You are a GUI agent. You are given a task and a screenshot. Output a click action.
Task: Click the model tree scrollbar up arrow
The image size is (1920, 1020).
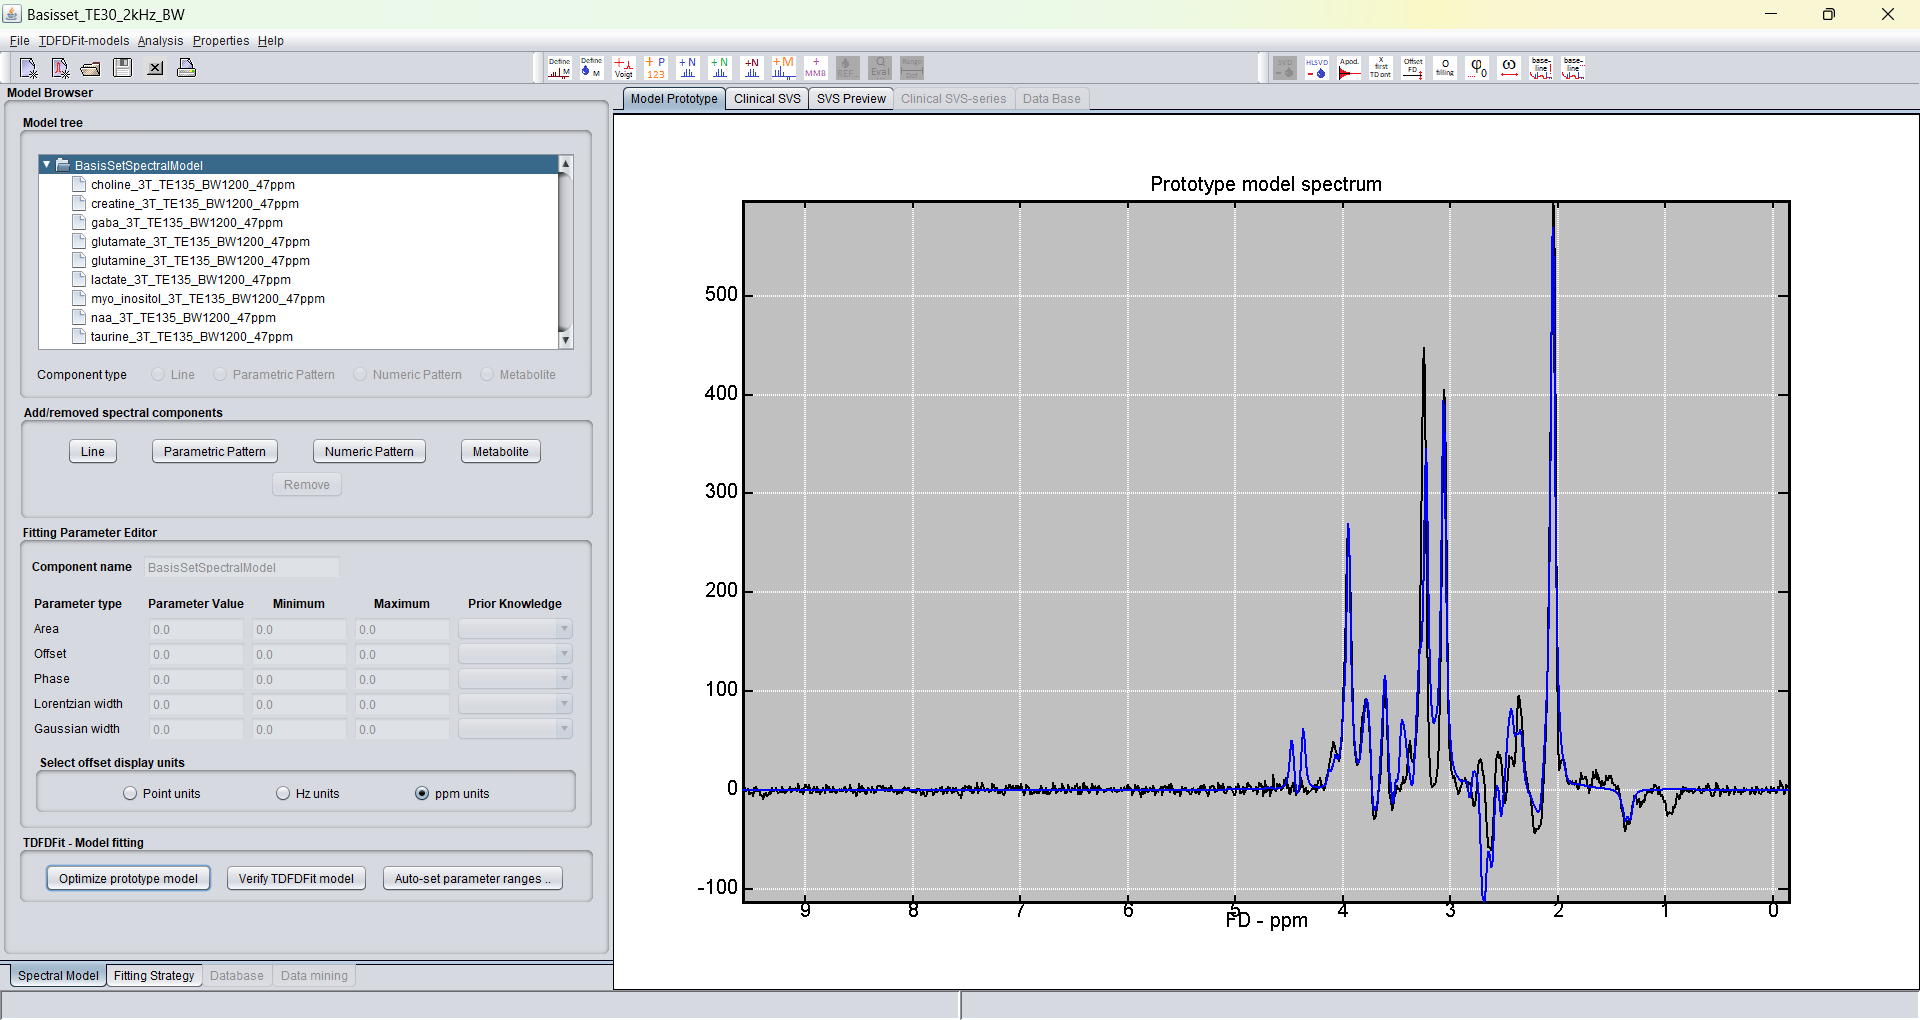[x=565, y=163]
